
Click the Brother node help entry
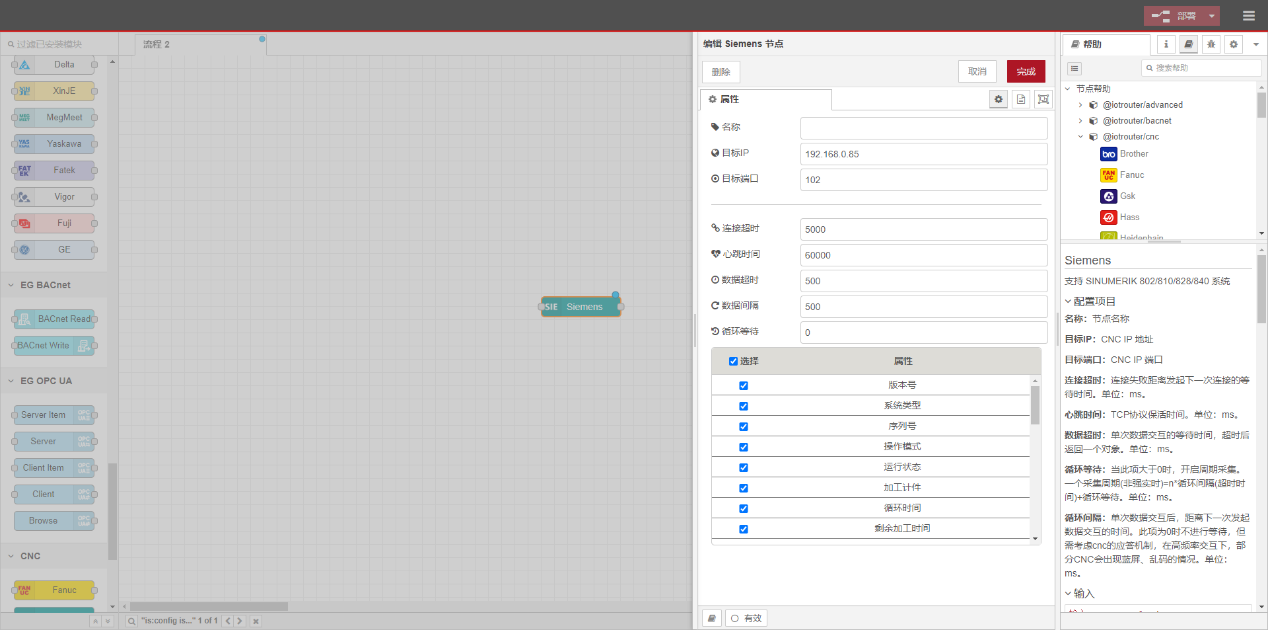point(1133,154)
